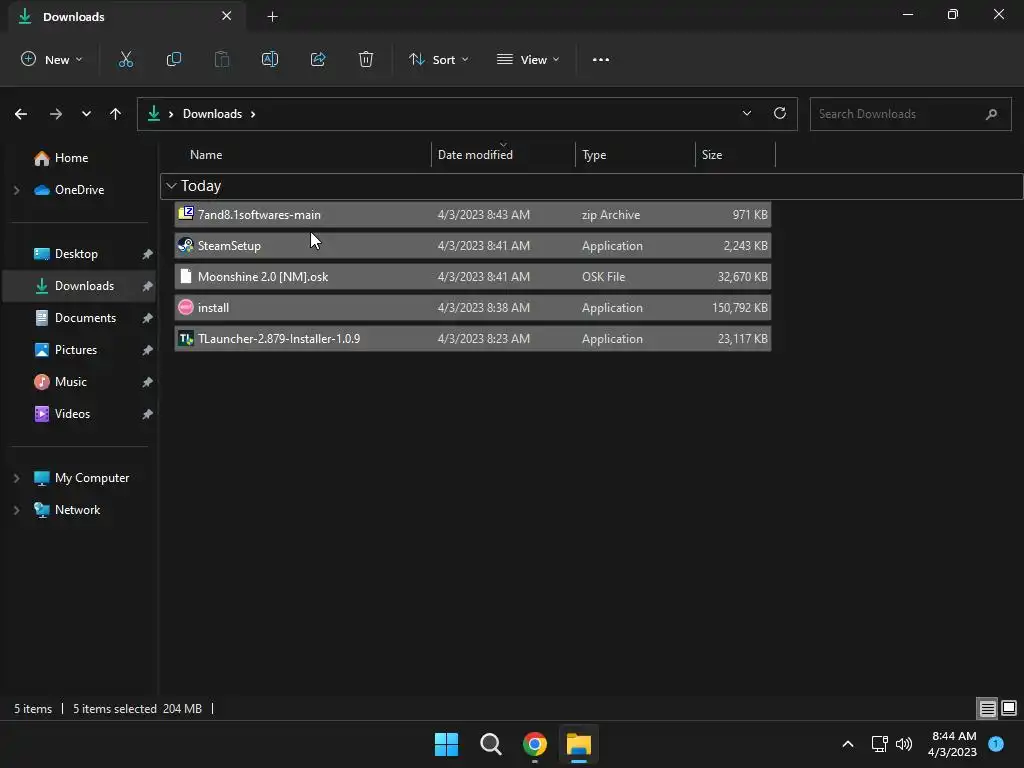Screen dimensions: 1024x768
Task: Expand chevron after Downloads in address bar
Action: coord(253,114)
